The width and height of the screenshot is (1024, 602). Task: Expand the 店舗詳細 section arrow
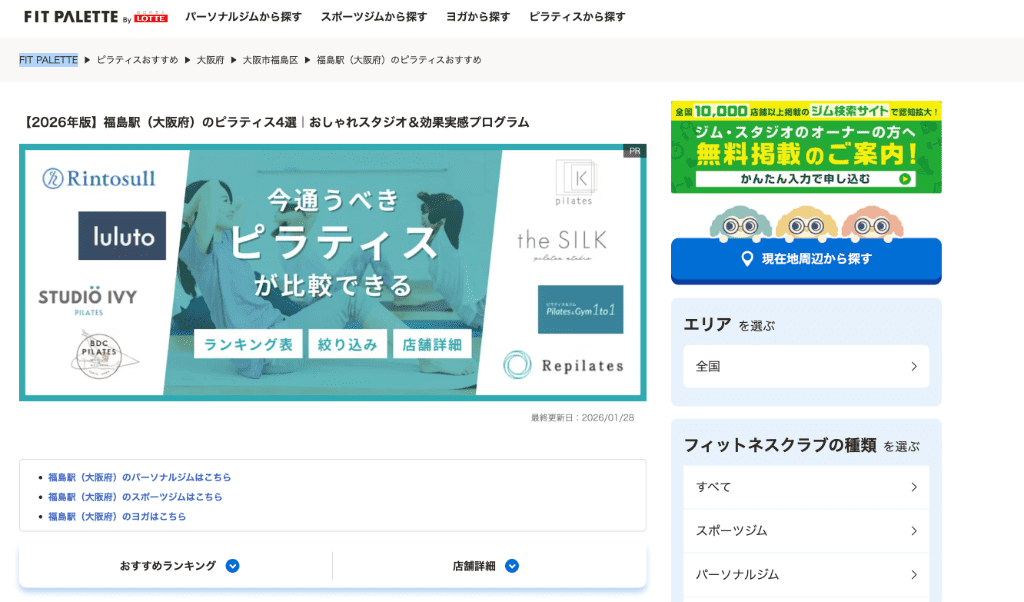click(512, 566)
